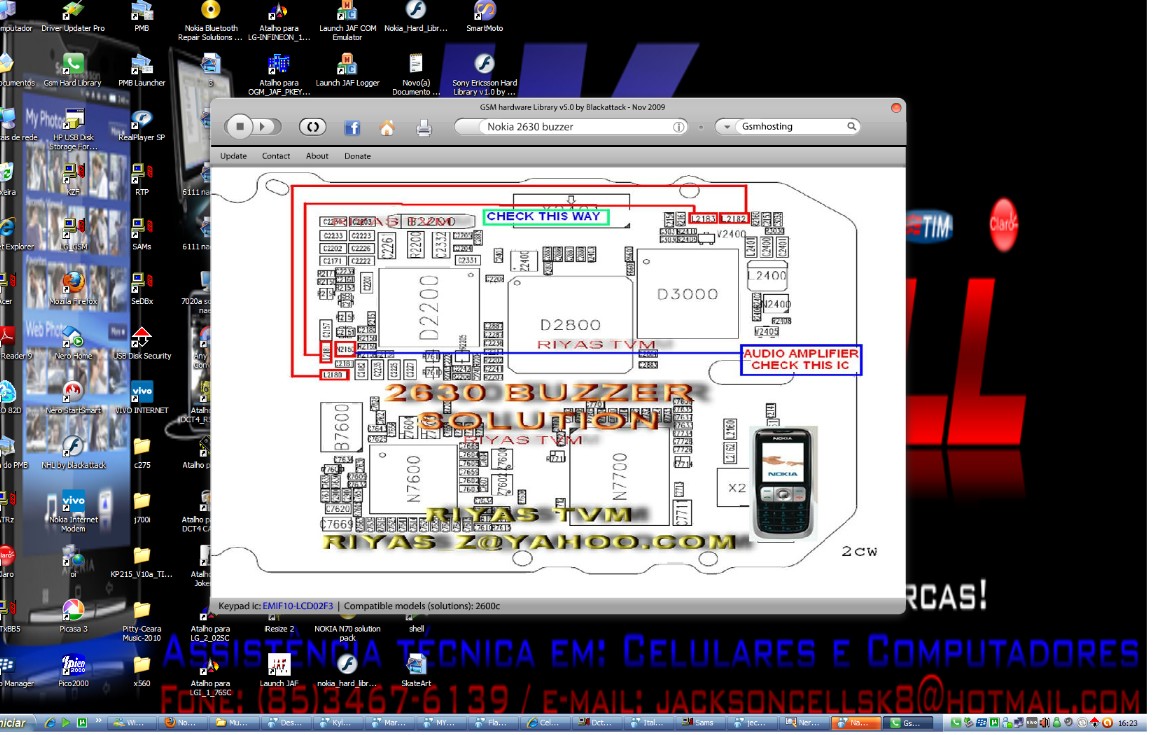Viewport: 1176px width, 735px height.
Task: Open the RTP desktop icon
Action: (x=141, y=180)
